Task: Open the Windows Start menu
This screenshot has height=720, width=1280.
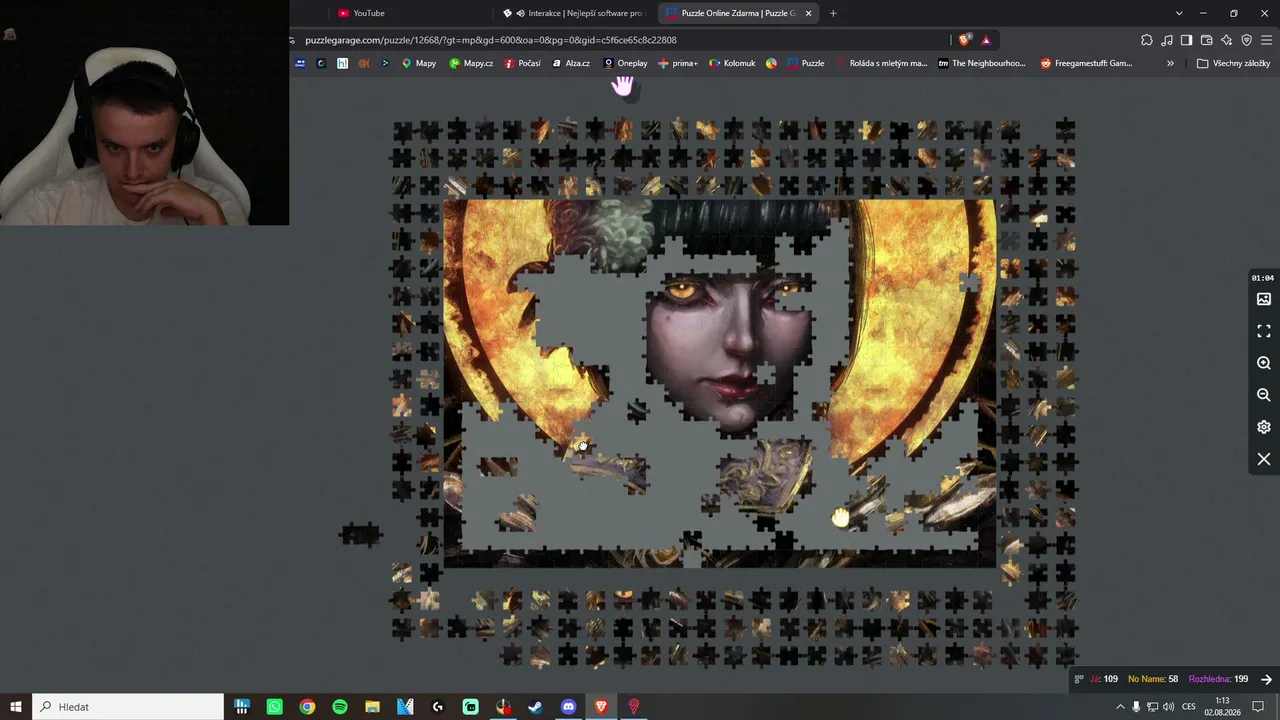Action: point(16,707)
